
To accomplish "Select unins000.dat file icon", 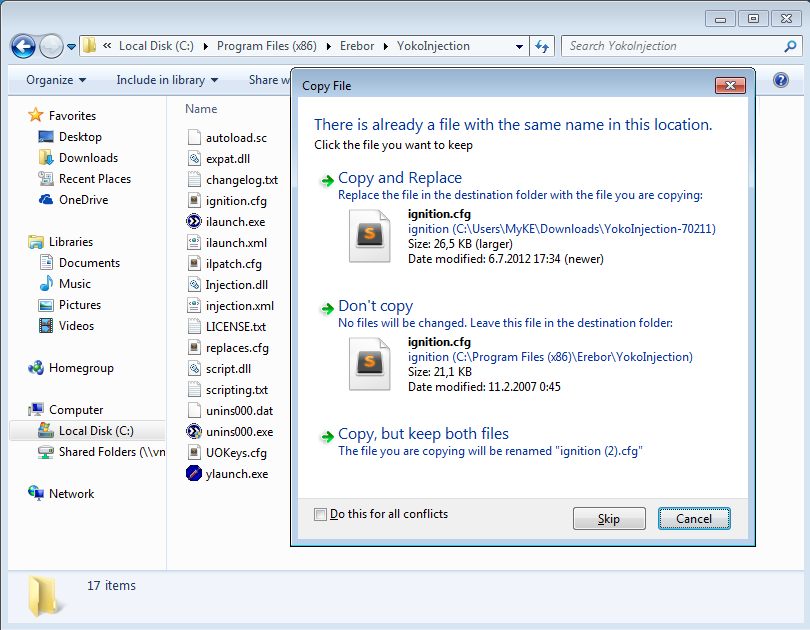I will coord(194,411).
